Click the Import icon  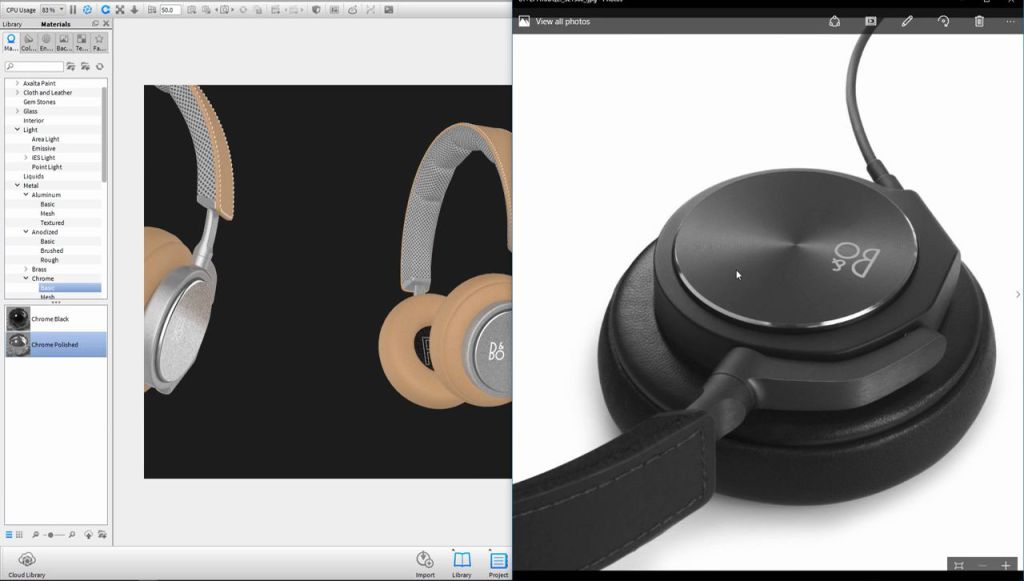tap(425, 560)
